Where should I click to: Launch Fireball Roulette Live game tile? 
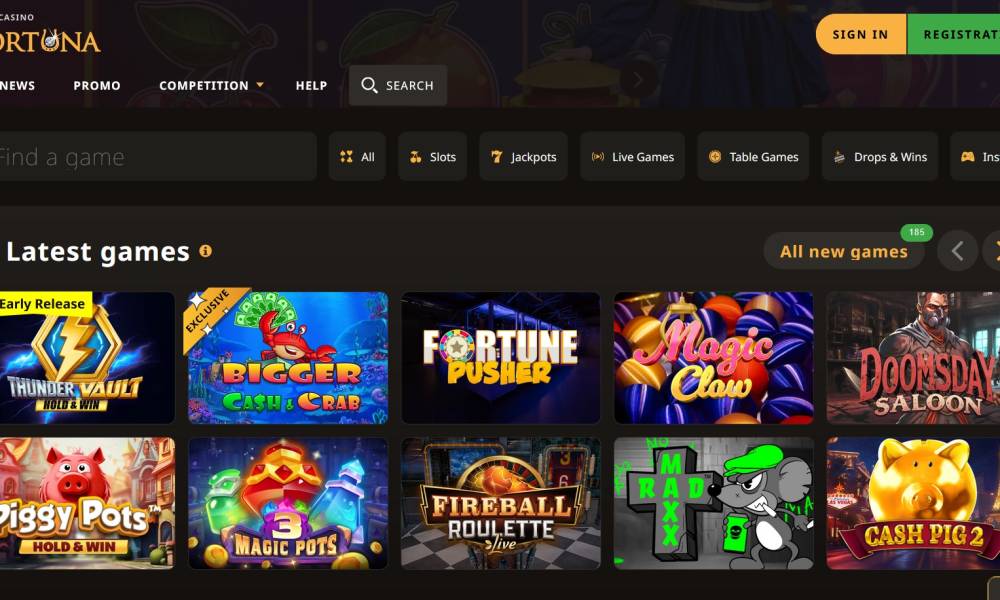coord(501,503)
